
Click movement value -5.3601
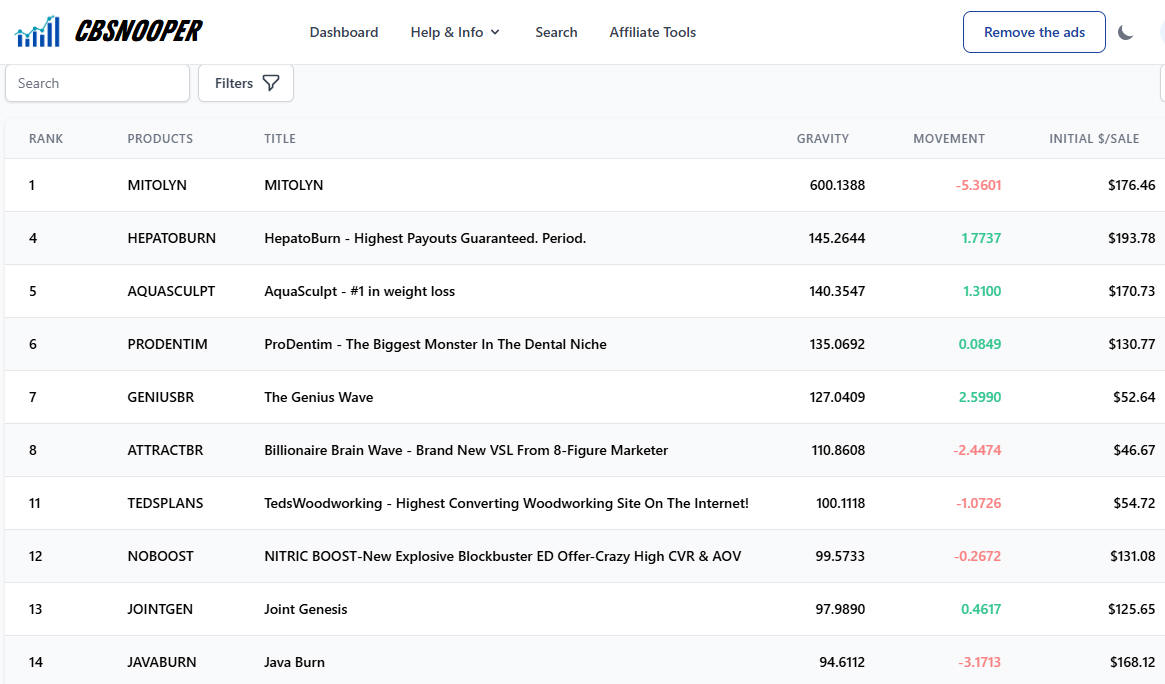[x=979, y=185]
